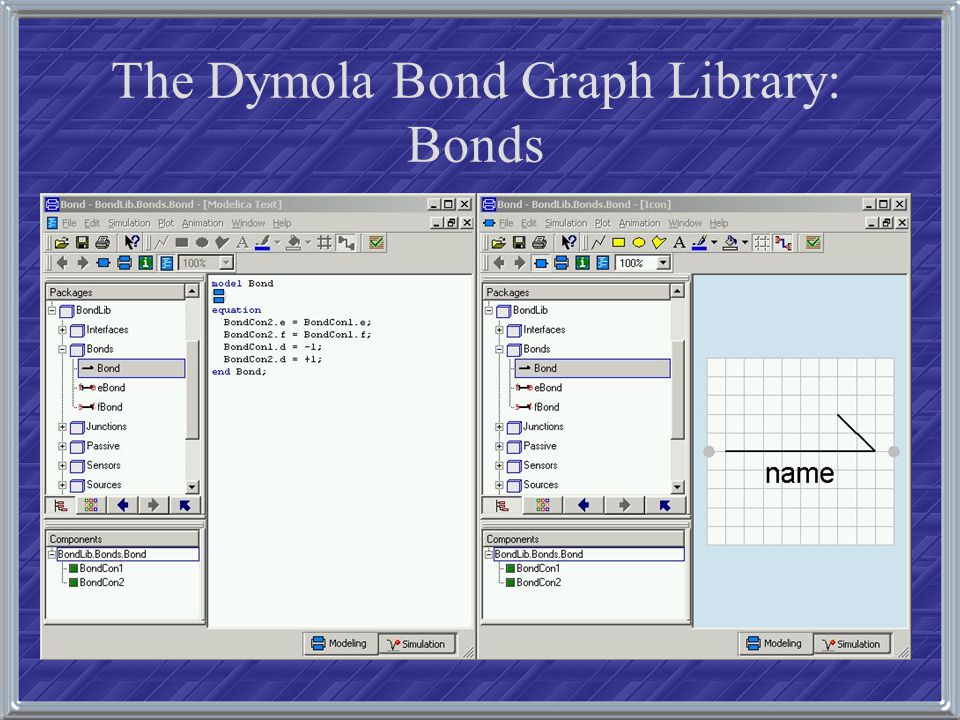Open Edit menu in right window

tap(528, 223)
